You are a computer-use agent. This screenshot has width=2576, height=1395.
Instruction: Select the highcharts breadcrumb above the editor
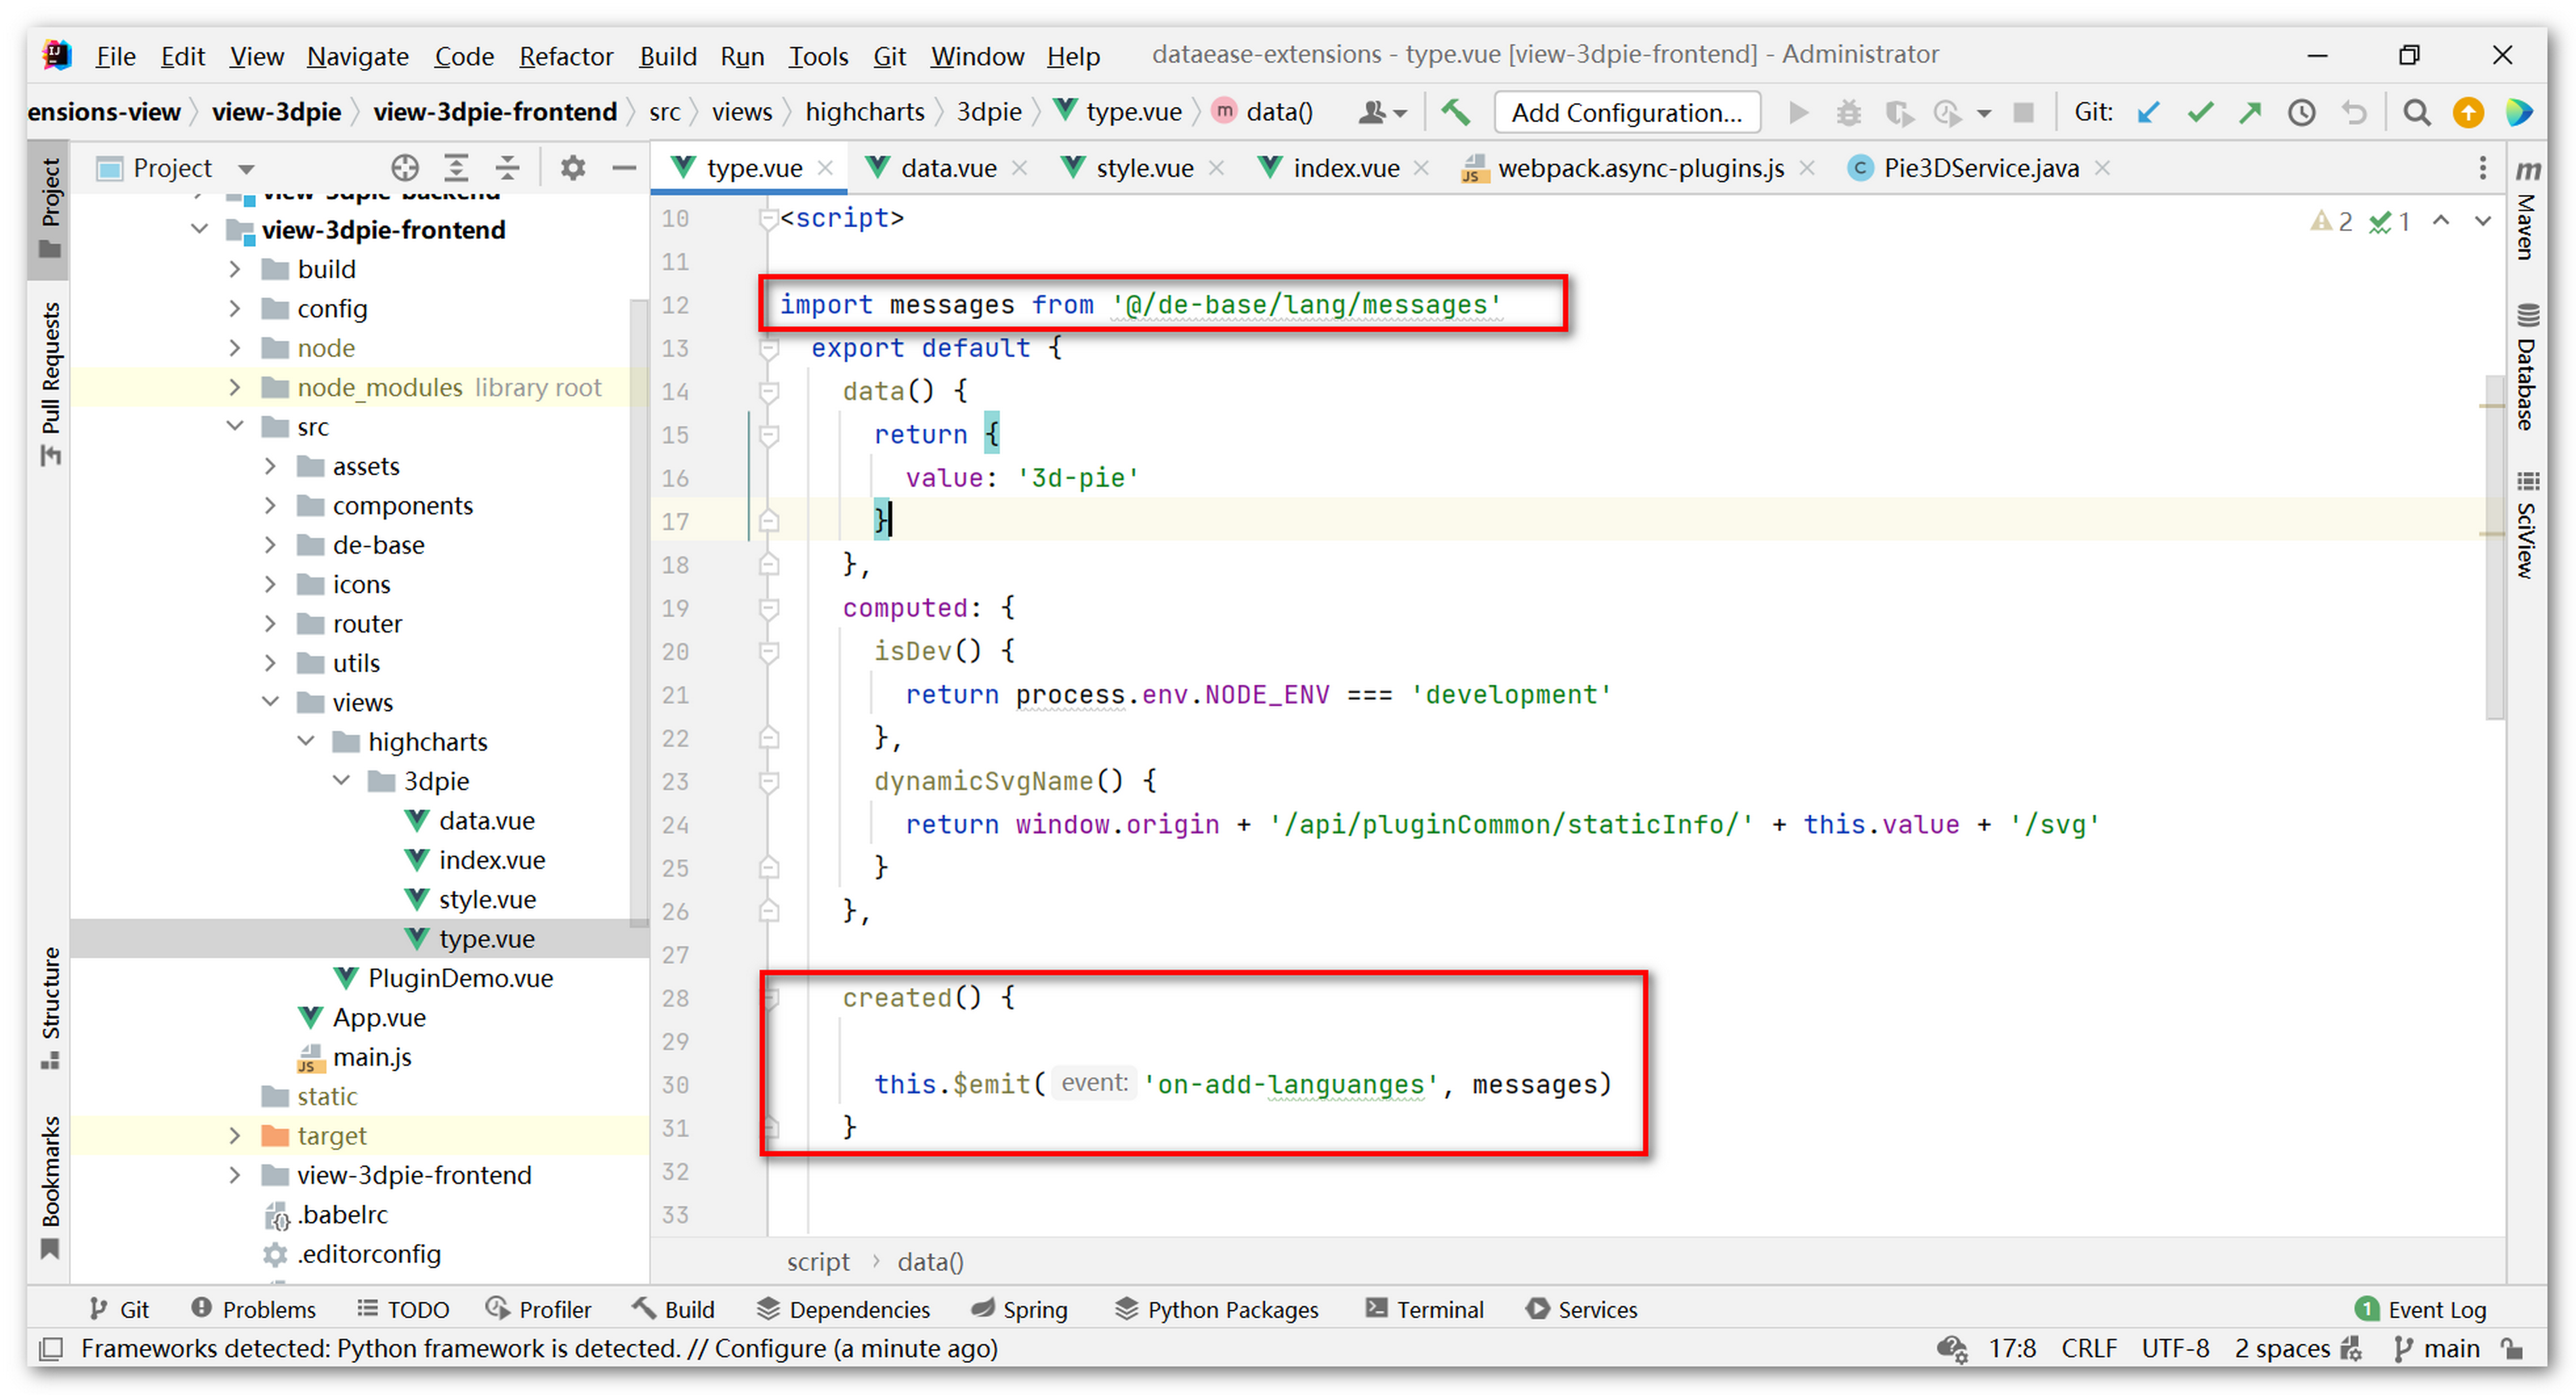pyautogui.click(x=864, y=112)
